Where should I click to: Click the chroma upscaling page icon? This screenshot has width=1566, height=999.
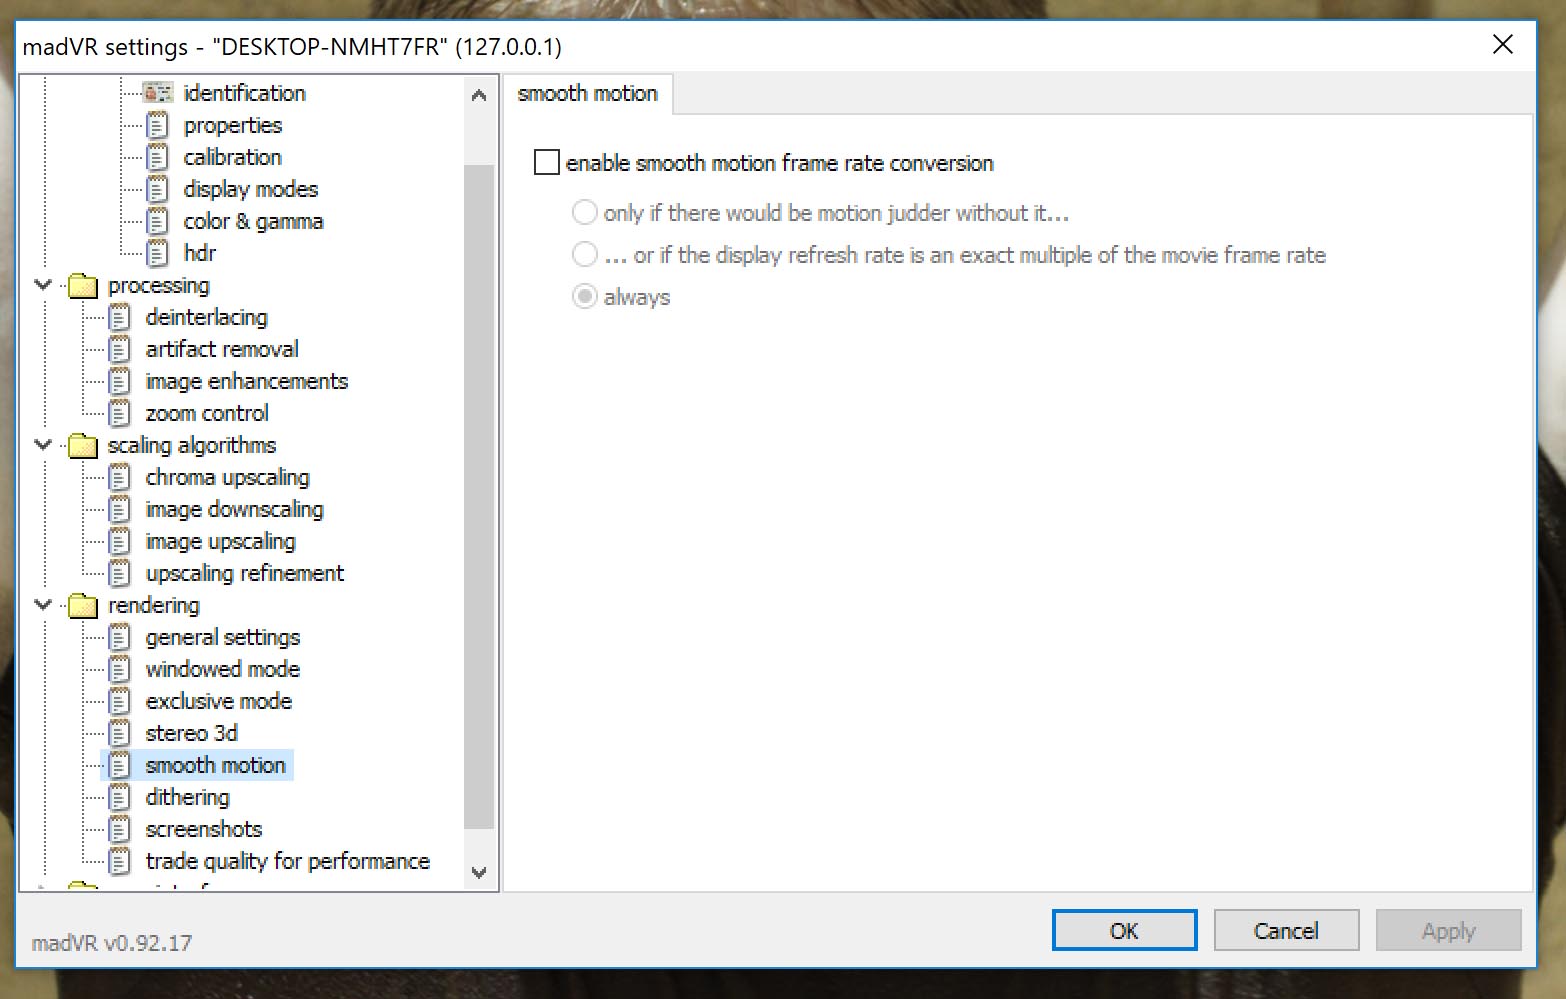click(x=119, y=477)
